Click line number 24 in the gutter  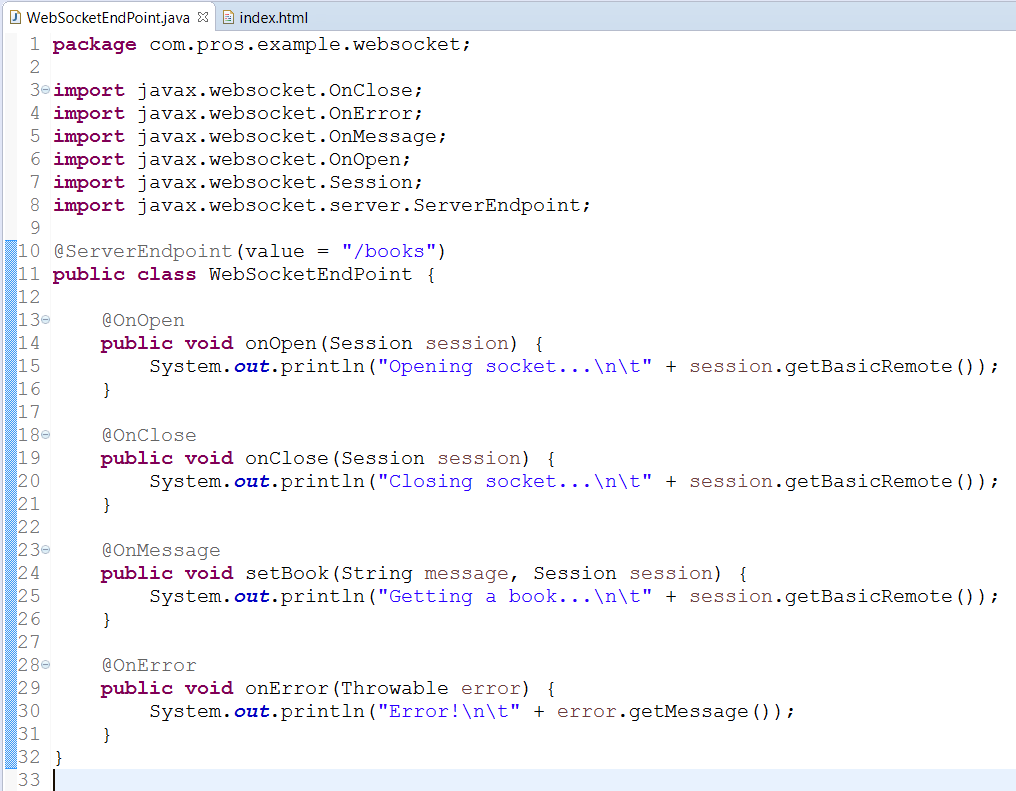pos(27,572)
